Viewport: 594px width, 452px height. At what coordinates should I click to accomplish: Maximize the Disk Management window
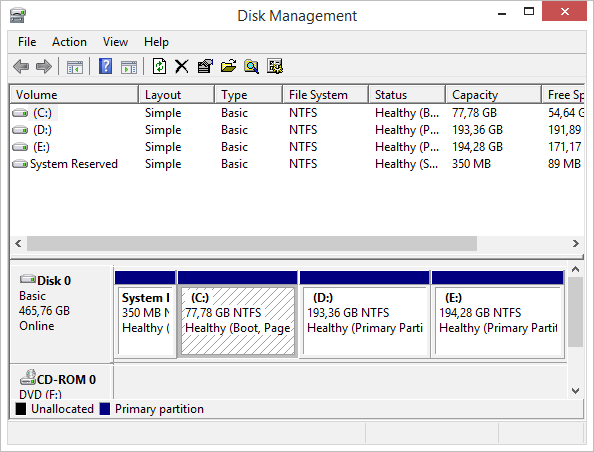(x=529, y=11)
